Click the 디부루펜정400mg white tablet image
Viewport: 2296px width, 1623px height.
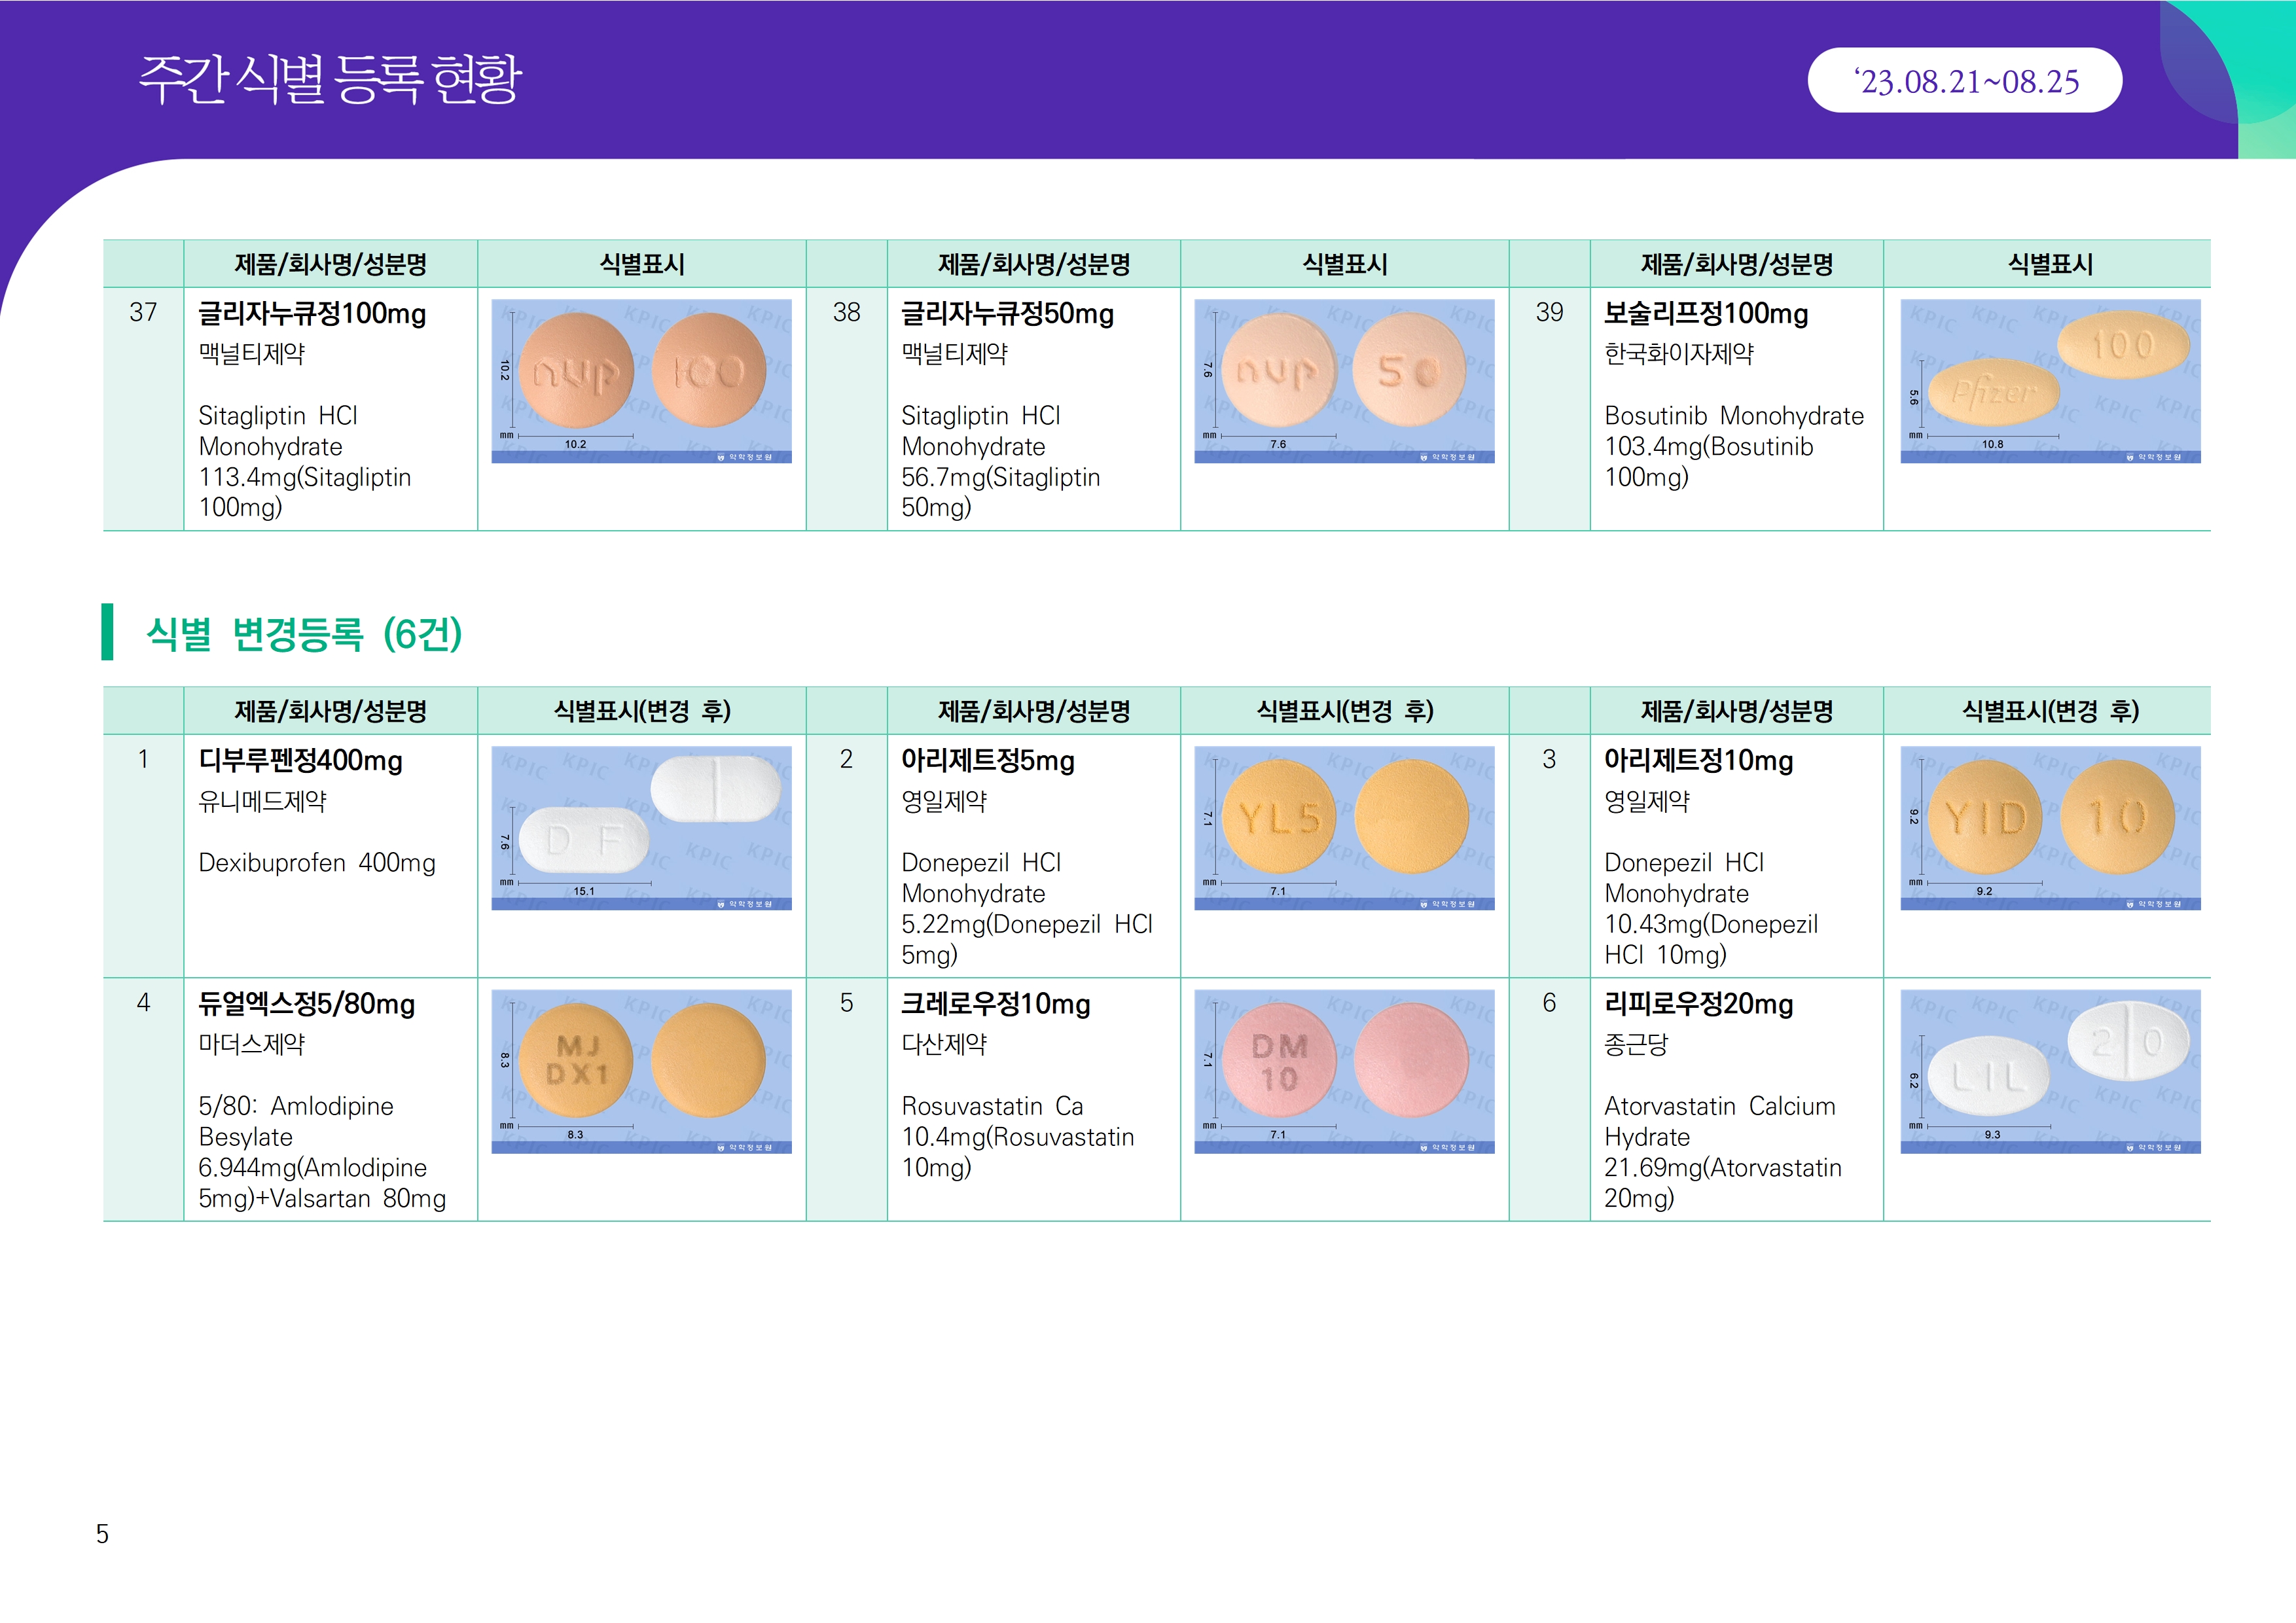(x=641, y=827)
